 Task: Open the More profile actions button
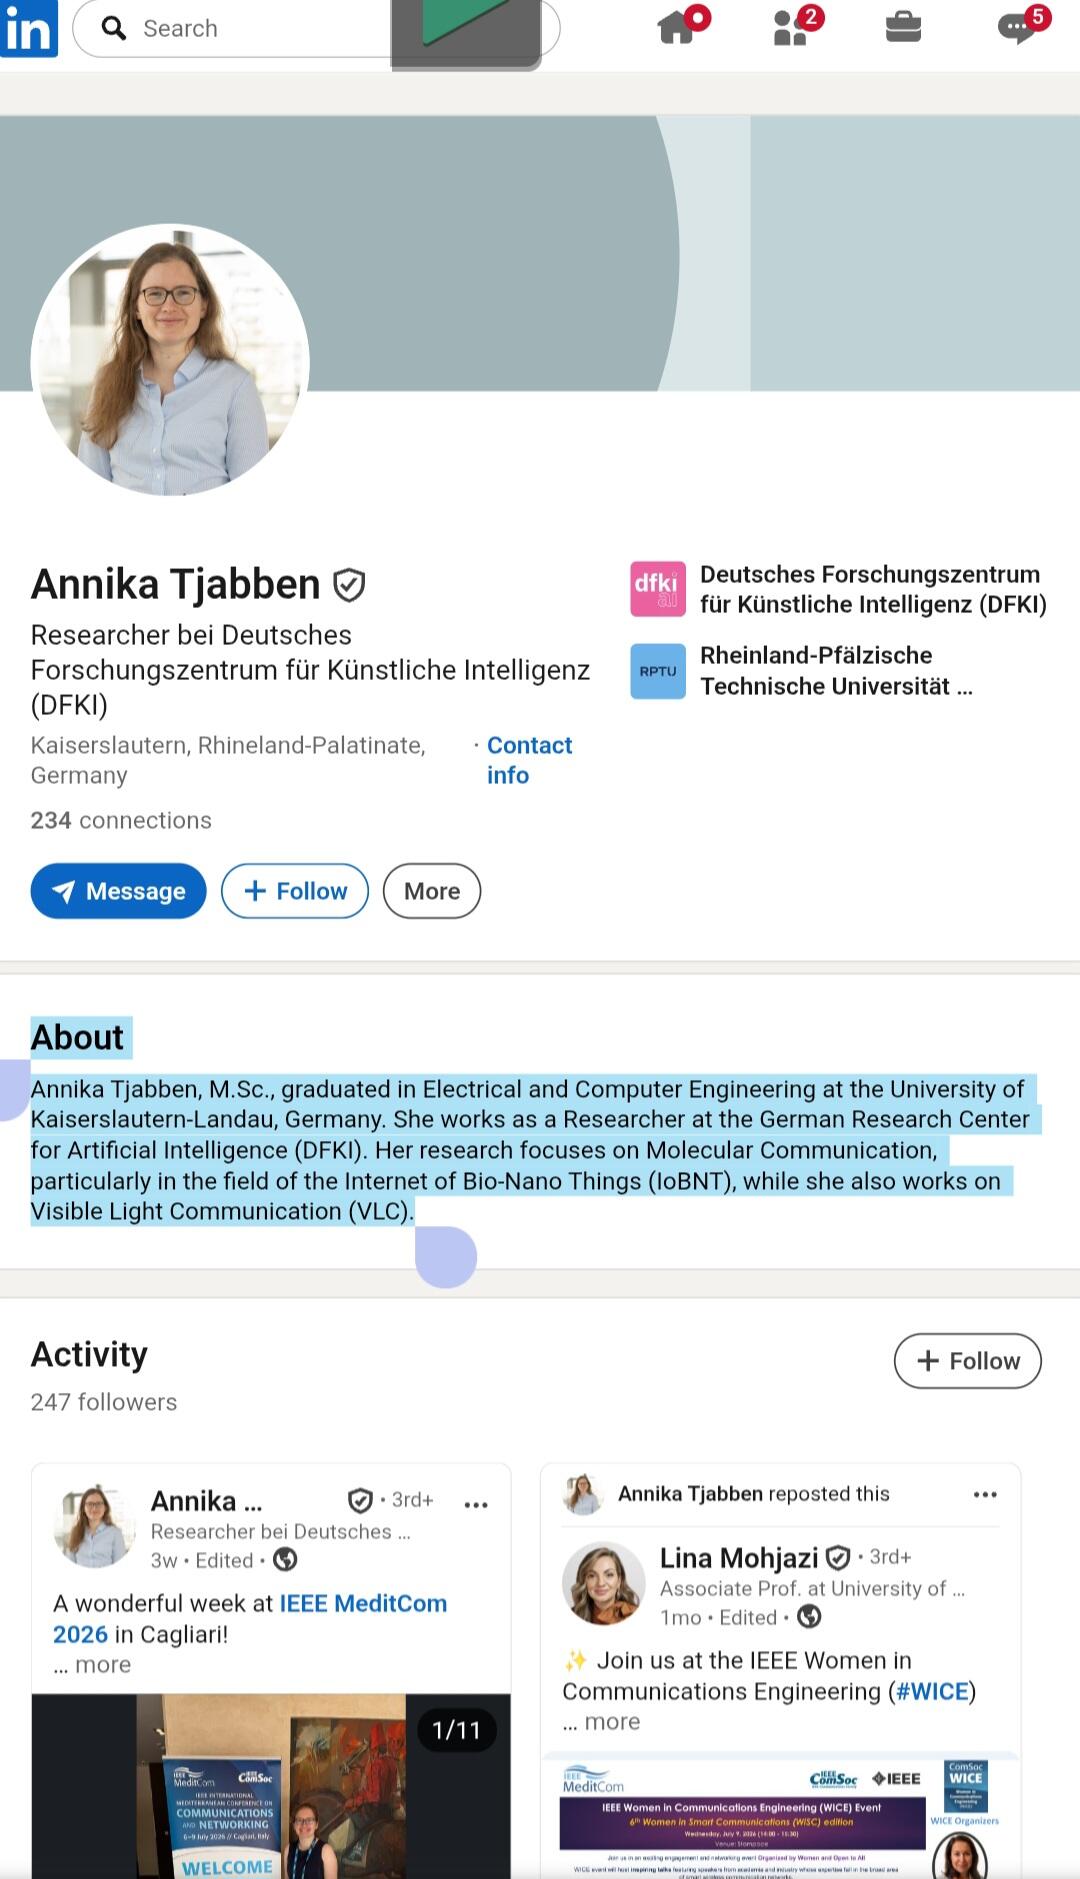click(432, 891)
